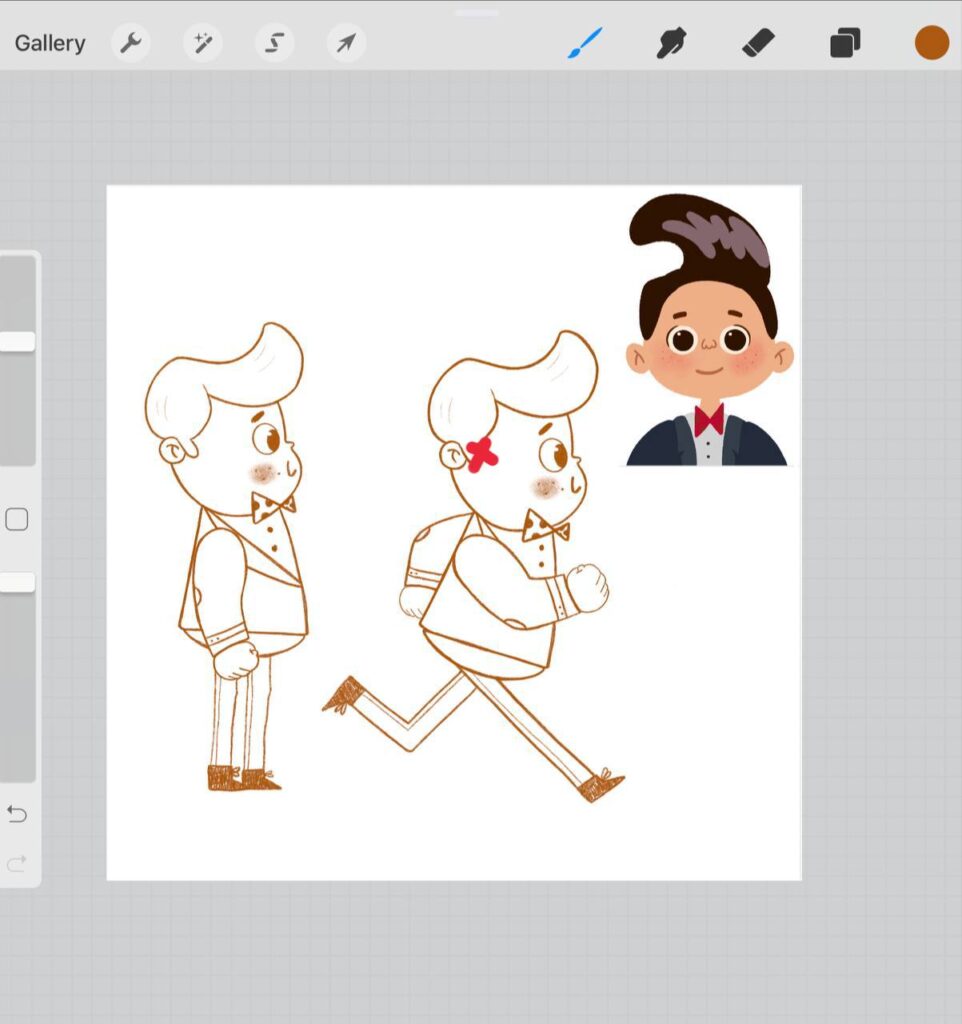Click the brush size slider handle
Screen dimensions: 962x1024
click(17, 342)
